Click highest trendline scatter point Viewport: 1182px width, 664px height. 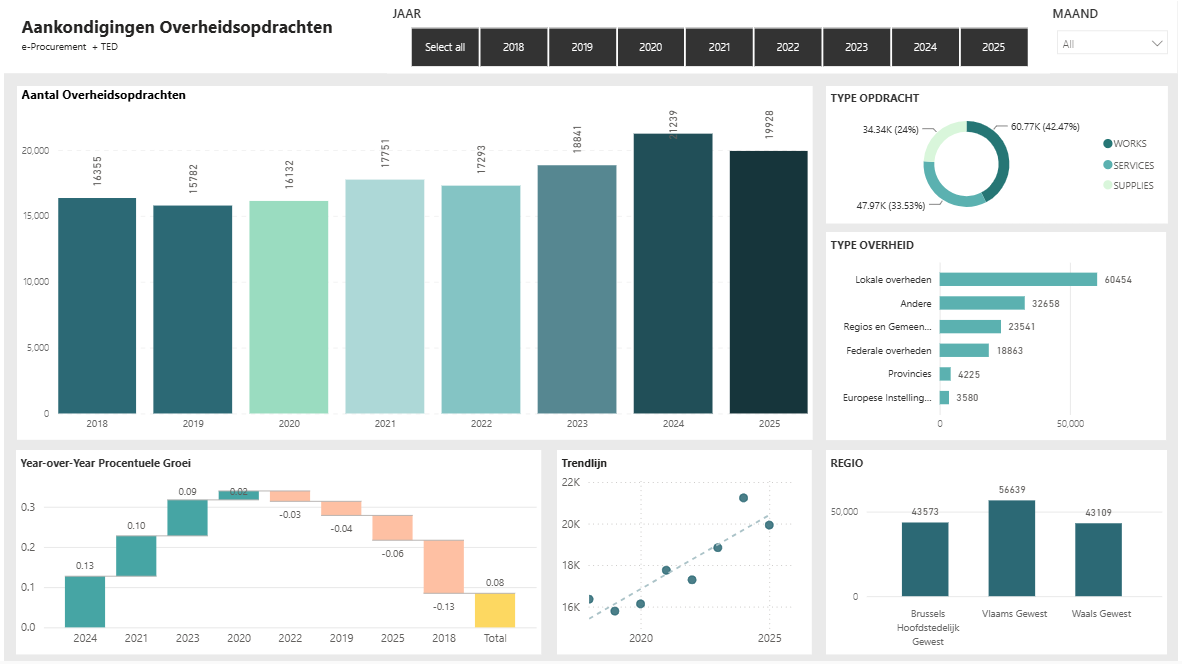pyautogui.click(x=743, y=498)
